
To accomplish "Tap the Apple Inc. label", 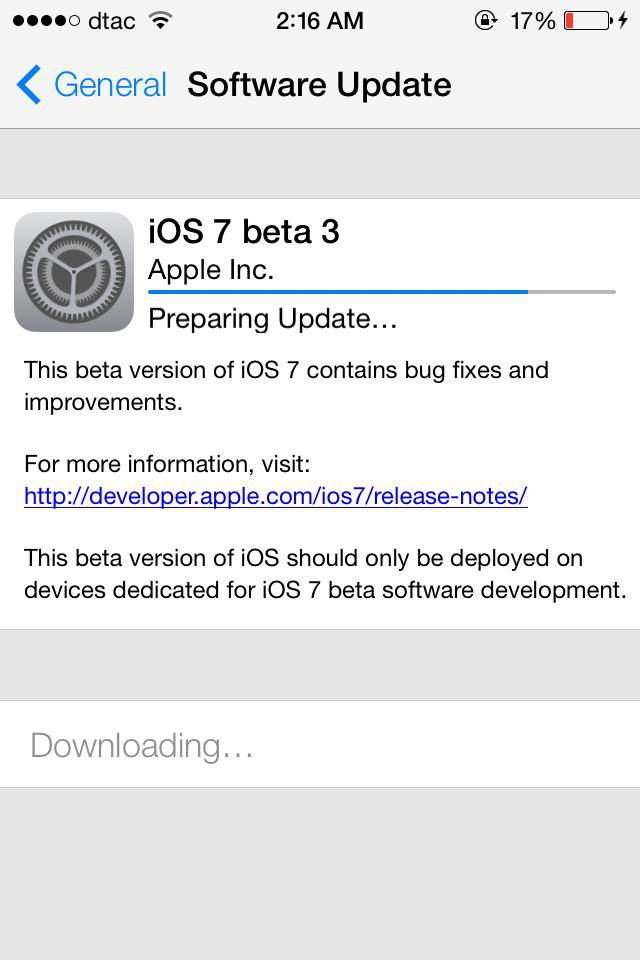I will (211, 270).
